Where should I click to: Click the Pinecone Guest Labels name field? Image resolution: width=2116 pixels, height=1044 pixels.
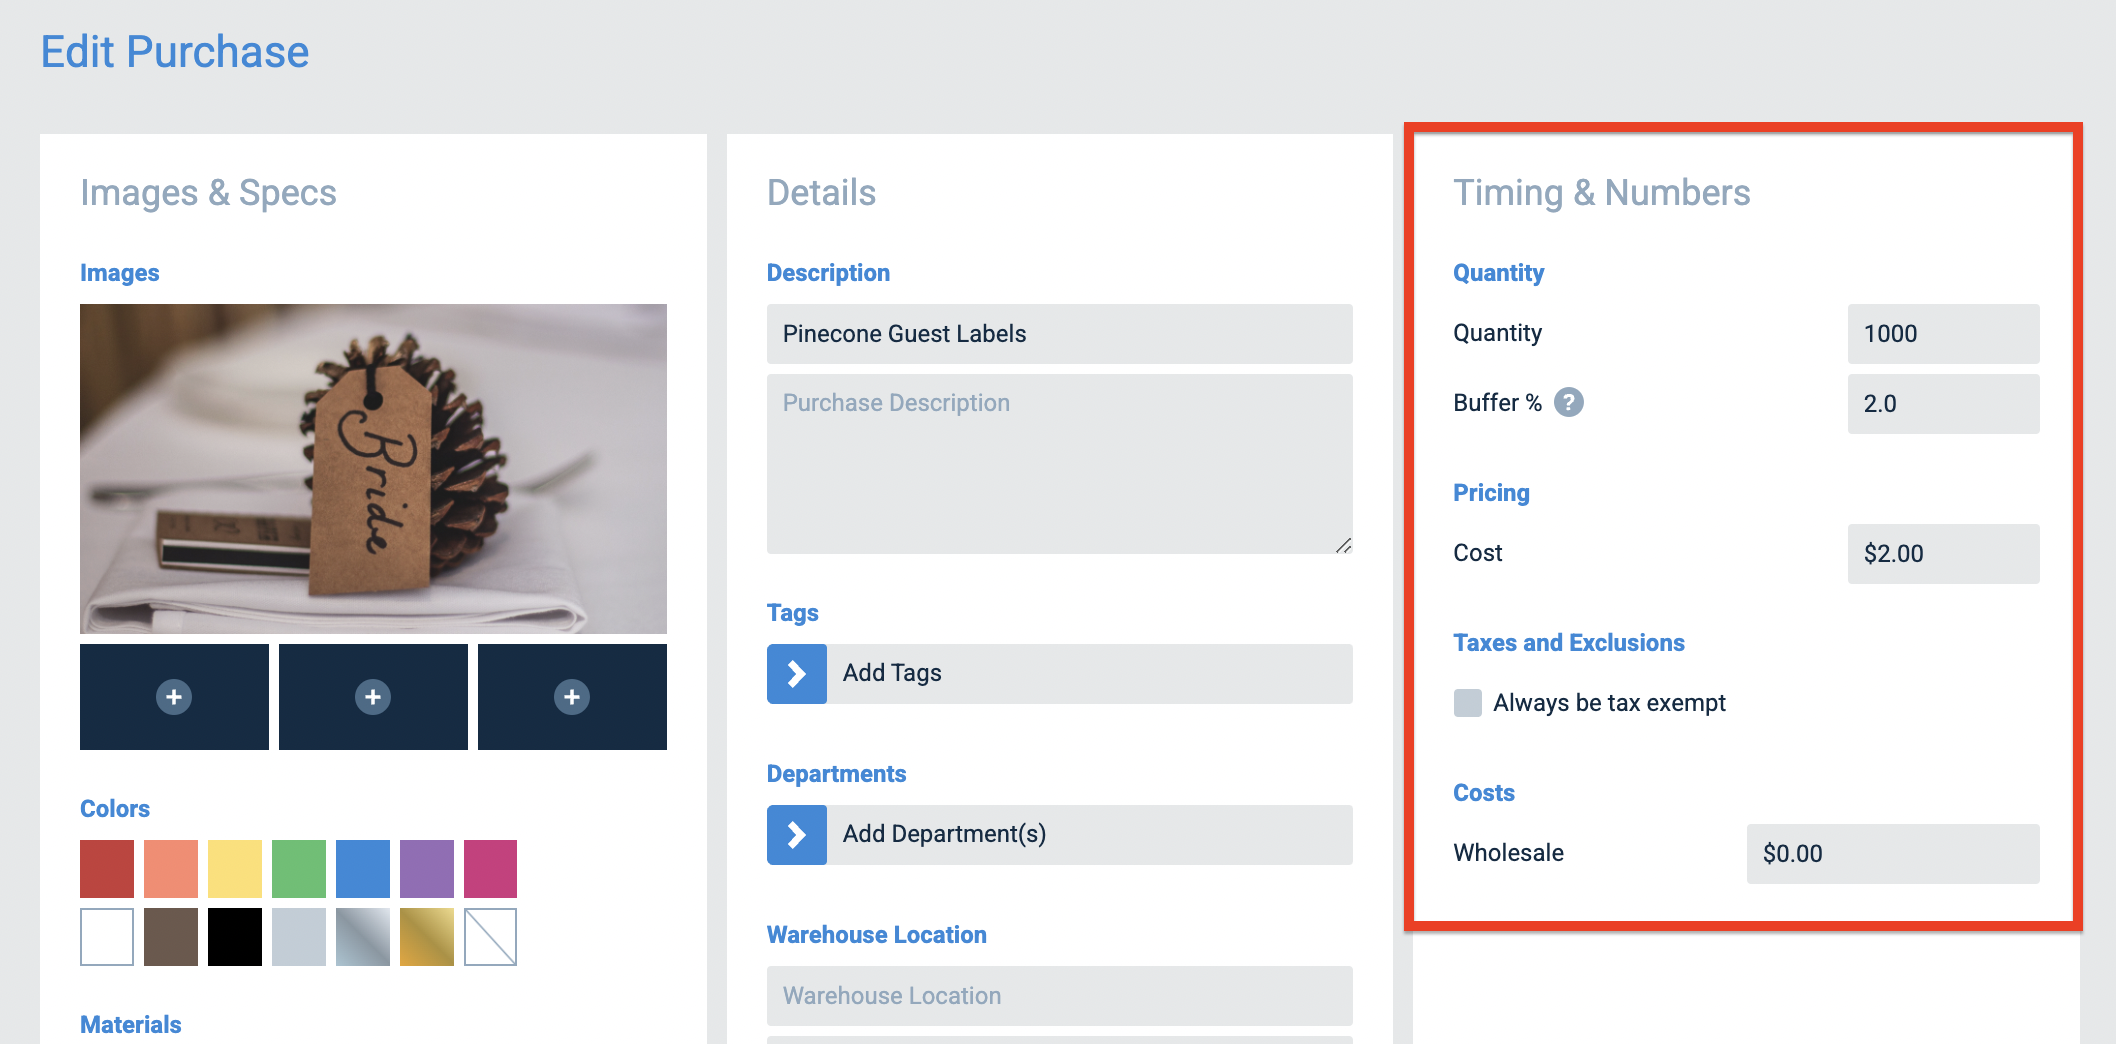point(1060,334)
